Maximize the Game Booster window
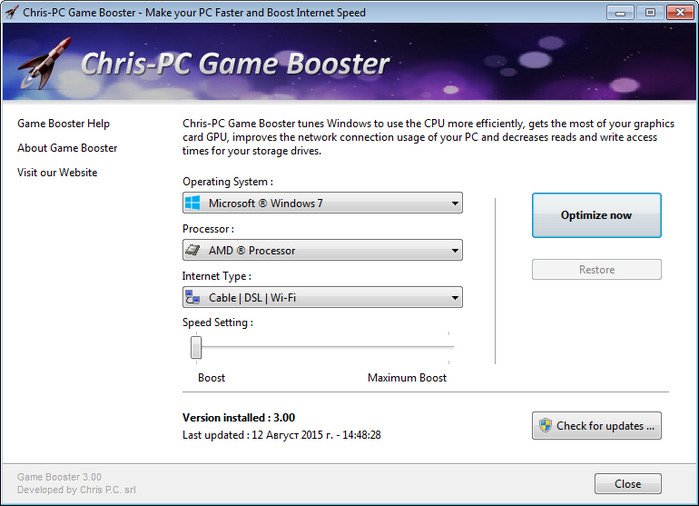Screen dimensions: 699x506 point(650,12)
